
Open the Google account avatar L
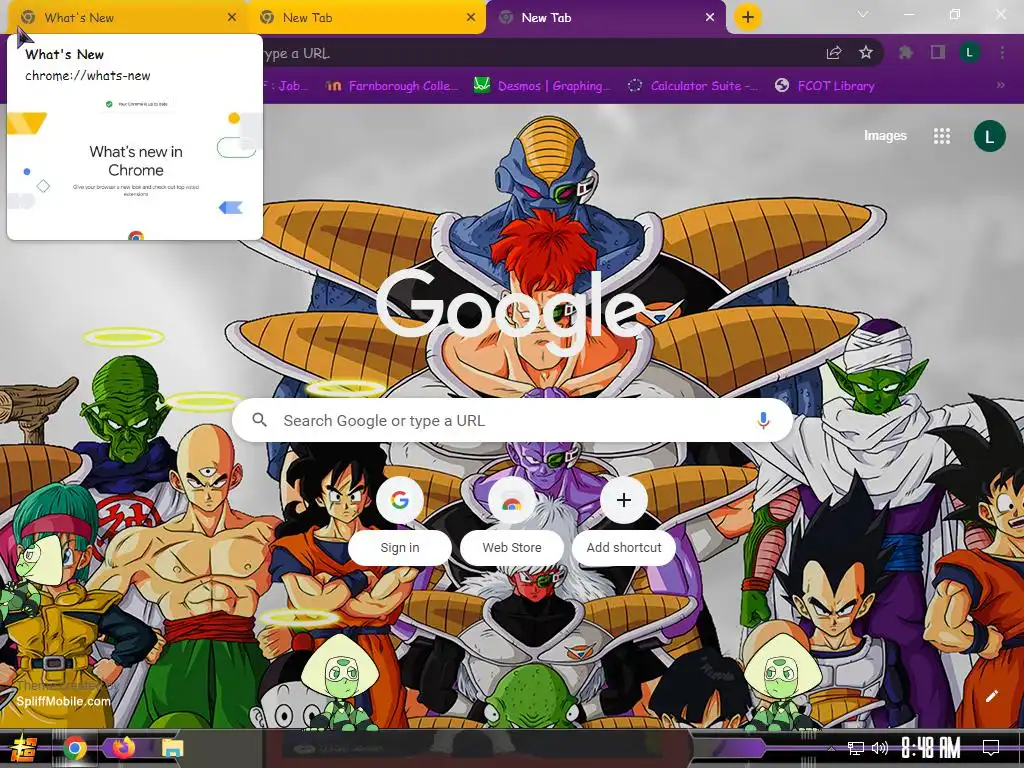[x=989, y=136]
